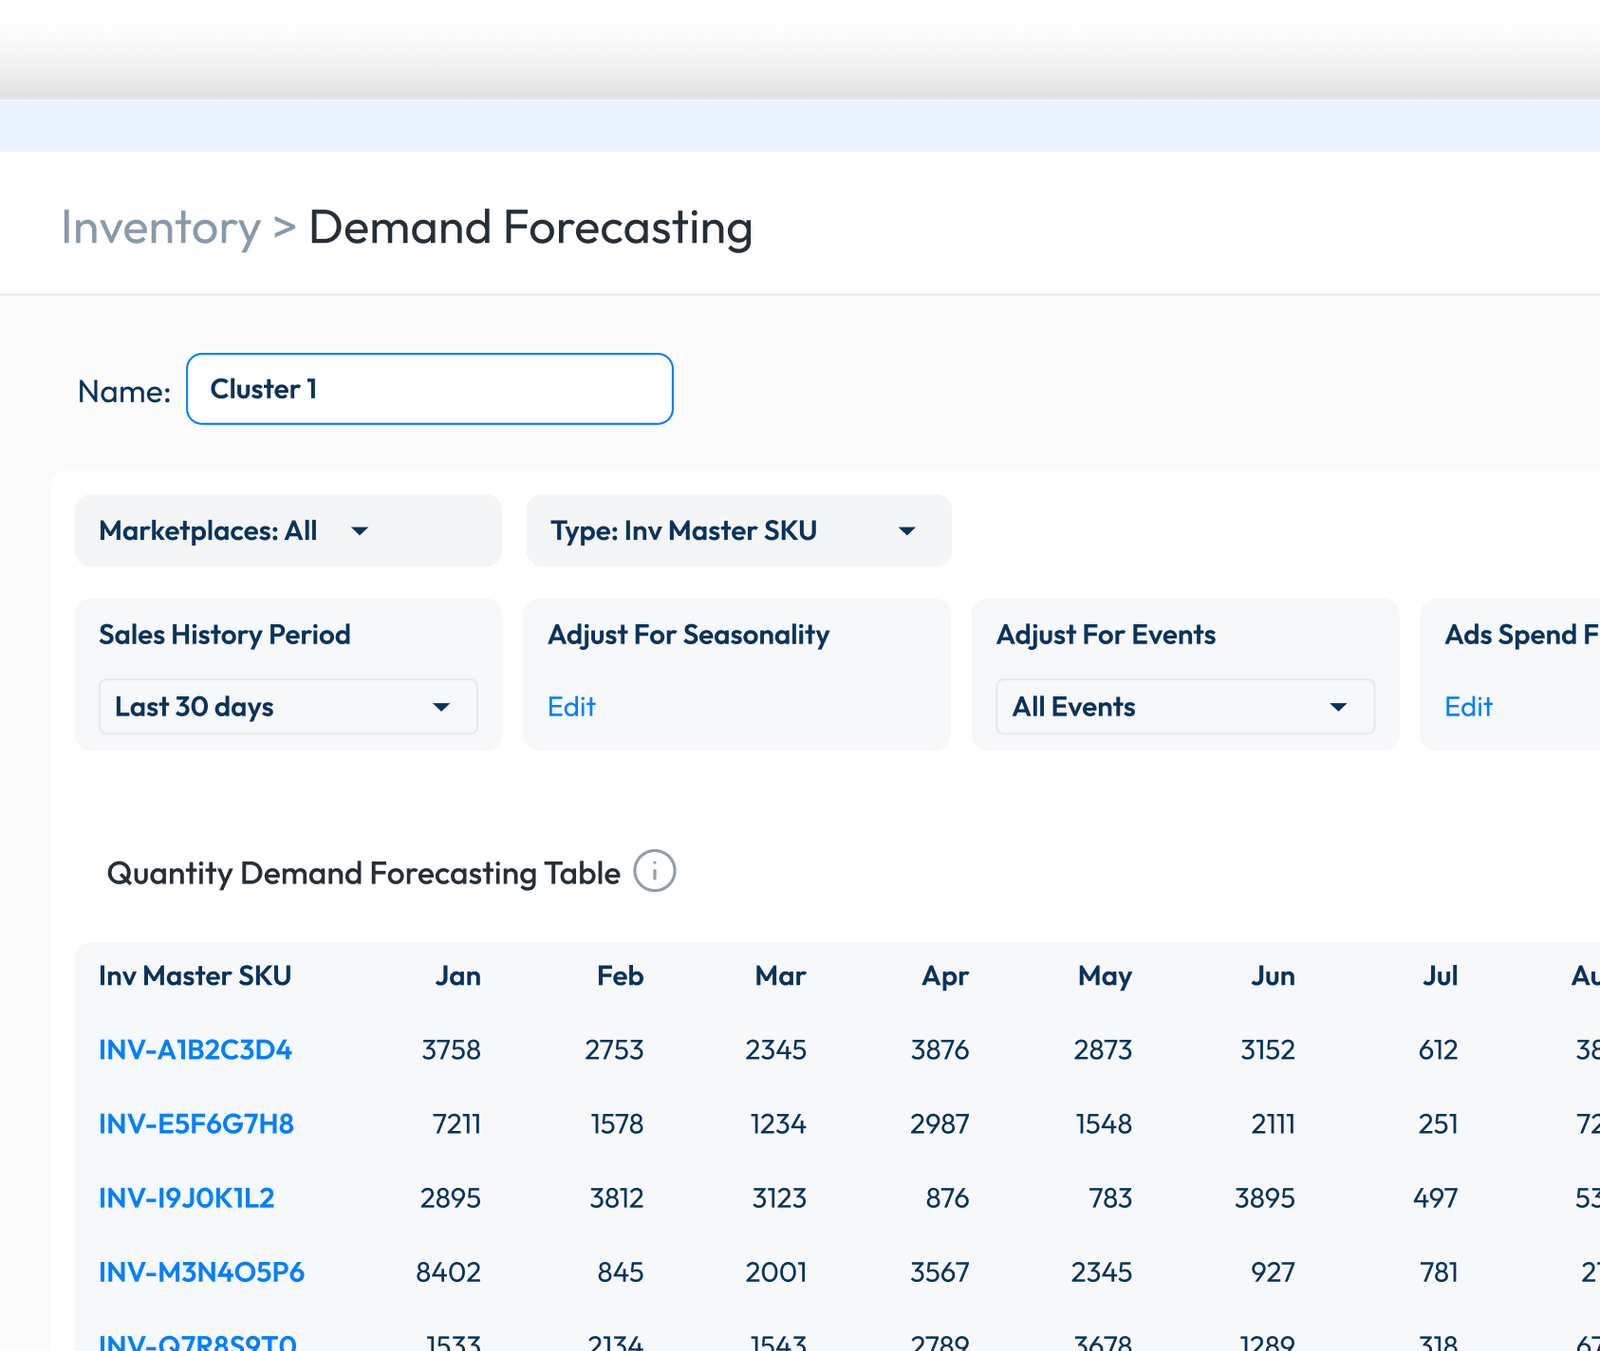This screenshot has height=1351, width=1600.
Task: Expand the Type: Inv Master SKU dropdown
Action: [738, 531]
